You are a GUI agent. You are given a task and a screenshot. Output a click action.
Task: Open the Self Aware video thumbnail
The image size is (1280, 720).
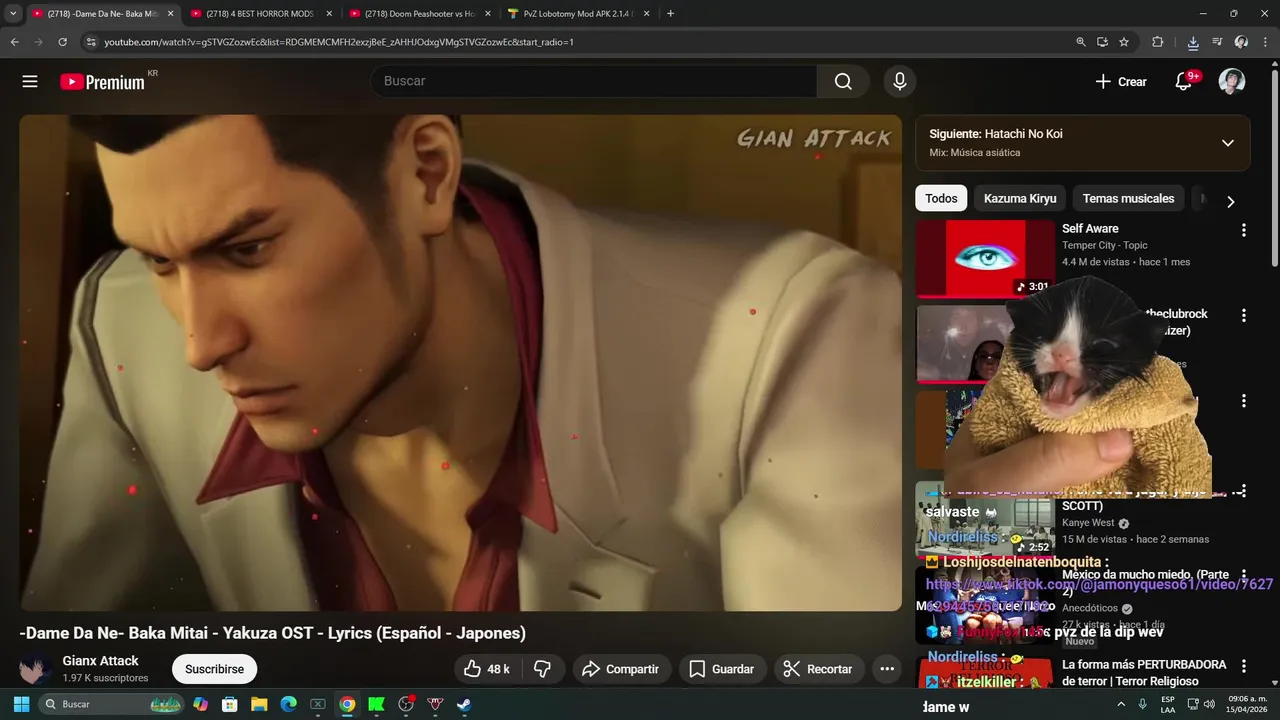pyautogui.click(x=986, y=258)
